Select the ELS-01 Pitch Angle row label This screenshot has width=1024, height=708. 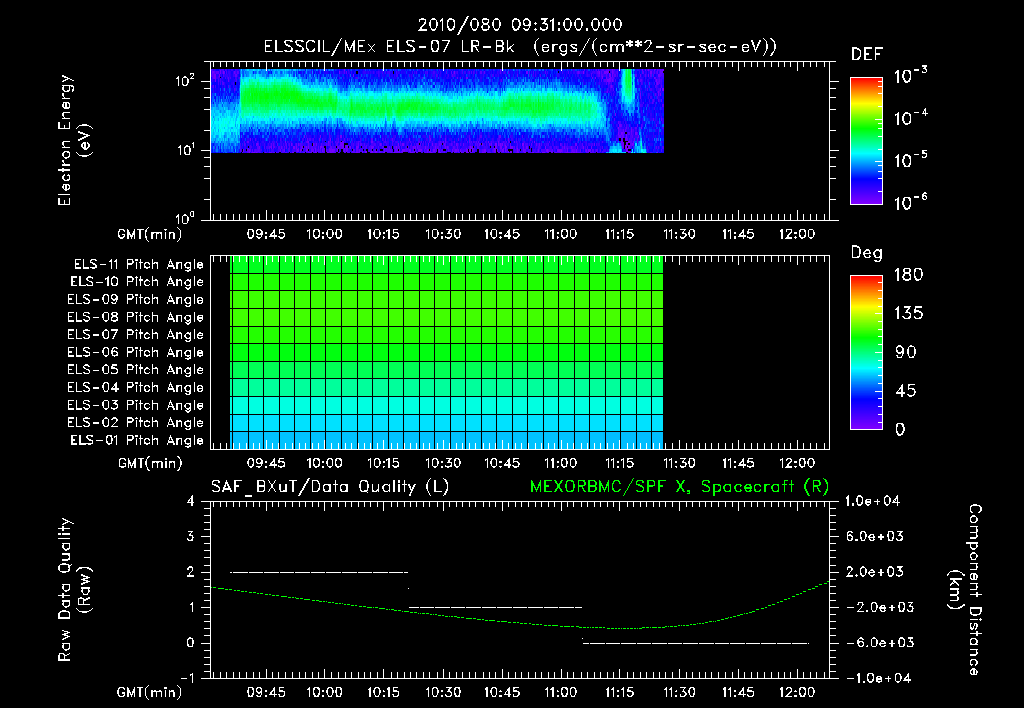pos(137,440)
